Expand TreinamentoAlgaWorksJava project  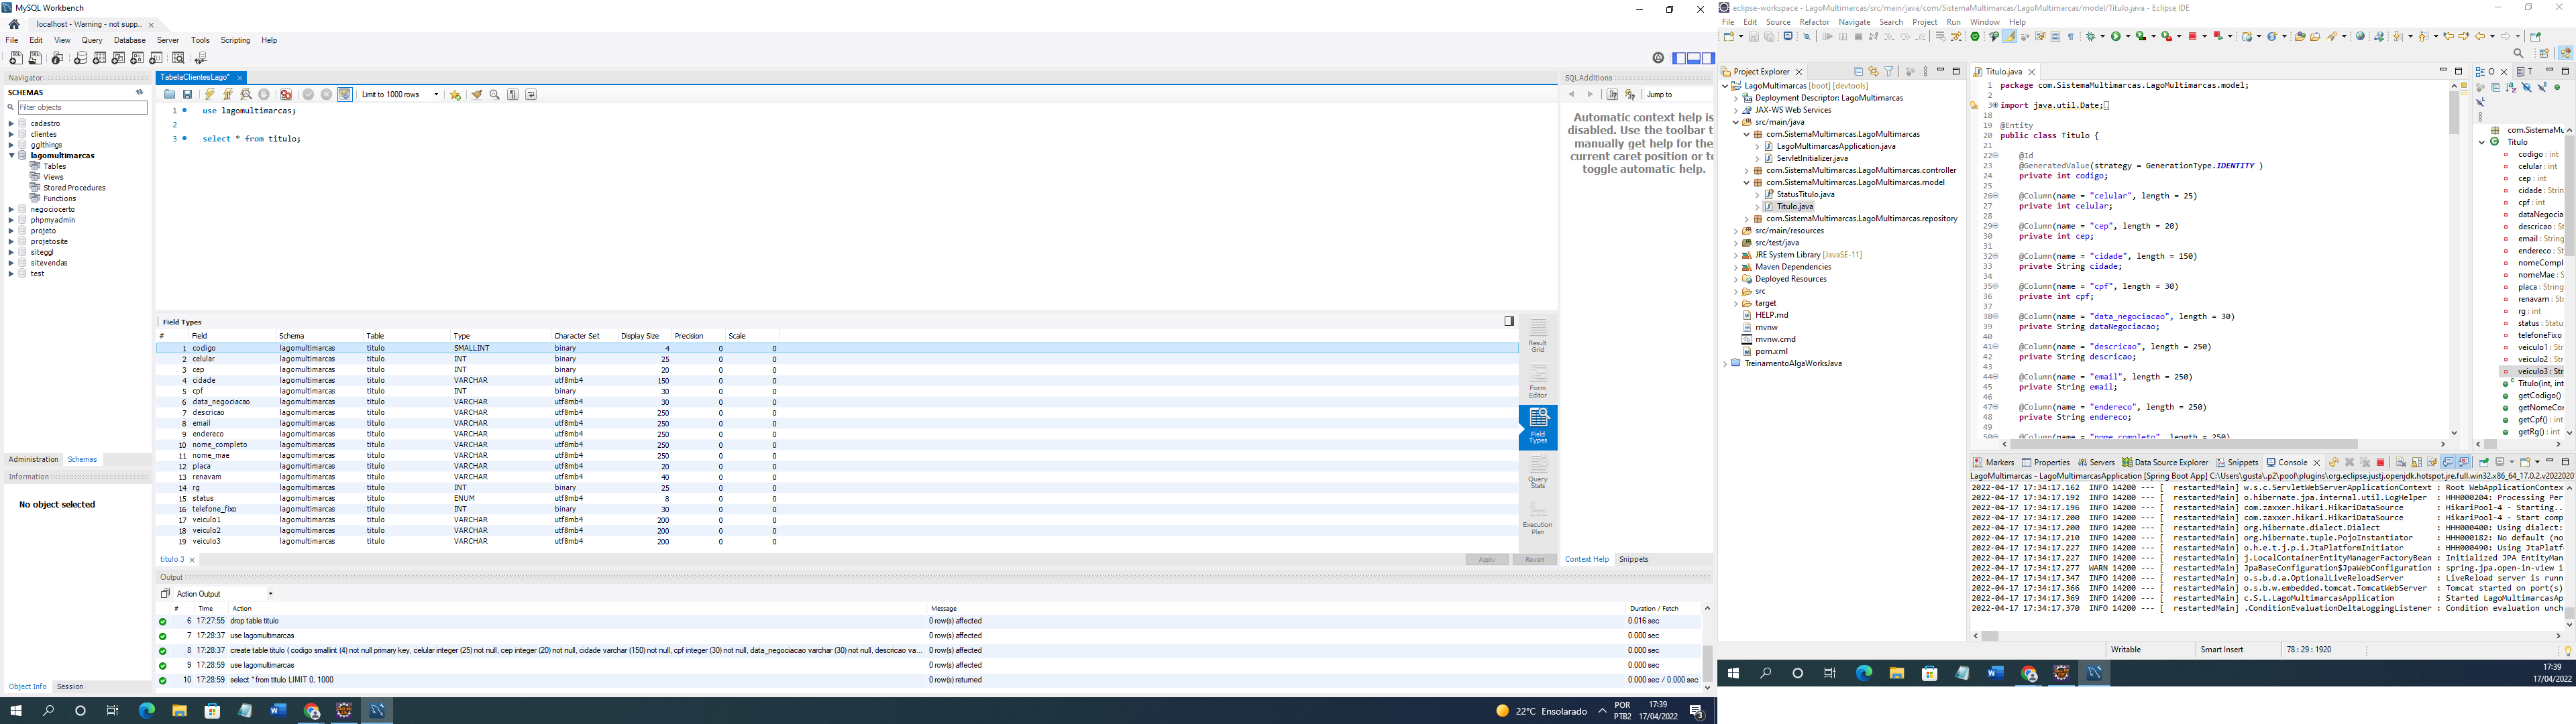tap(1725, 363)
